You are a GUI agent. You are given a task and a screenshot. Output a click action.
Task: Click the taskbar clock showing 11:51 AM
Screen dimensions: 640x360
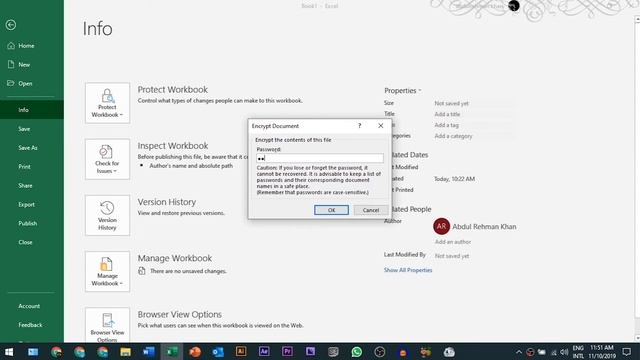pos(602,352)
